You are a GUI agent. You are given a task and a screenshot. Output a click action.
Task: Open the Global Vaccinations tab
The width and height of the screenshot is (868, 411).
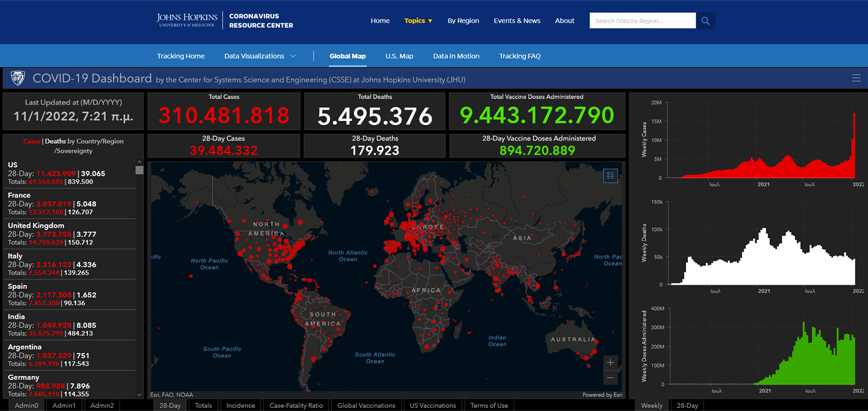tap(366, 405)
